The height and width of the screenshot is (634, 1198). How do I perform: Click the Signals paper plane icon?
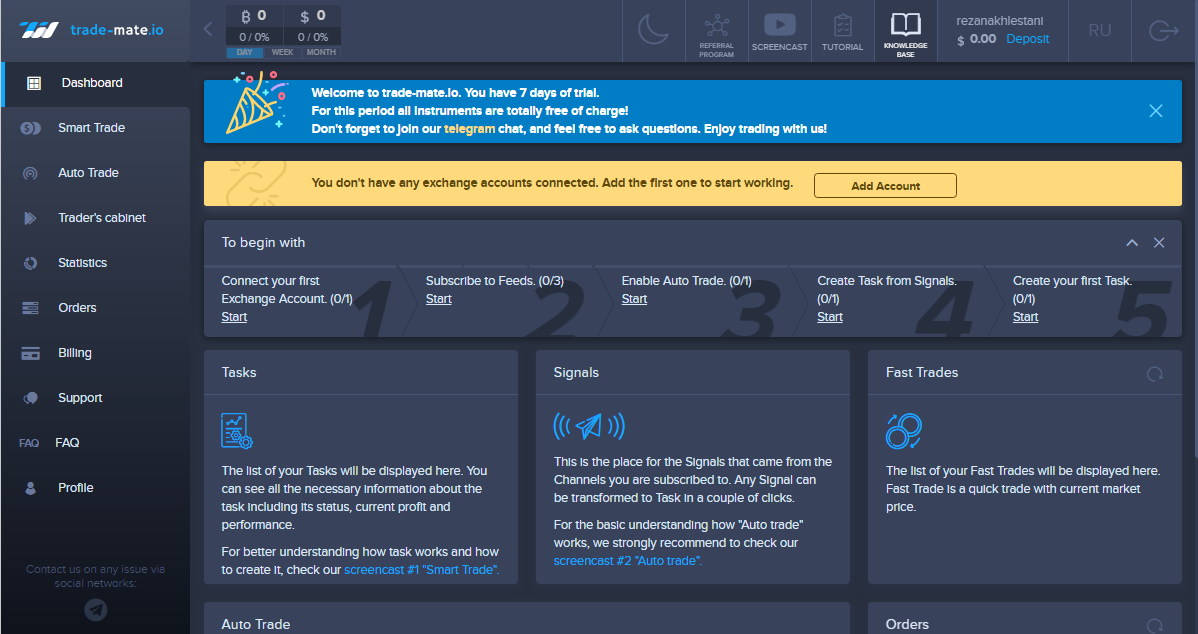(589, 426)
